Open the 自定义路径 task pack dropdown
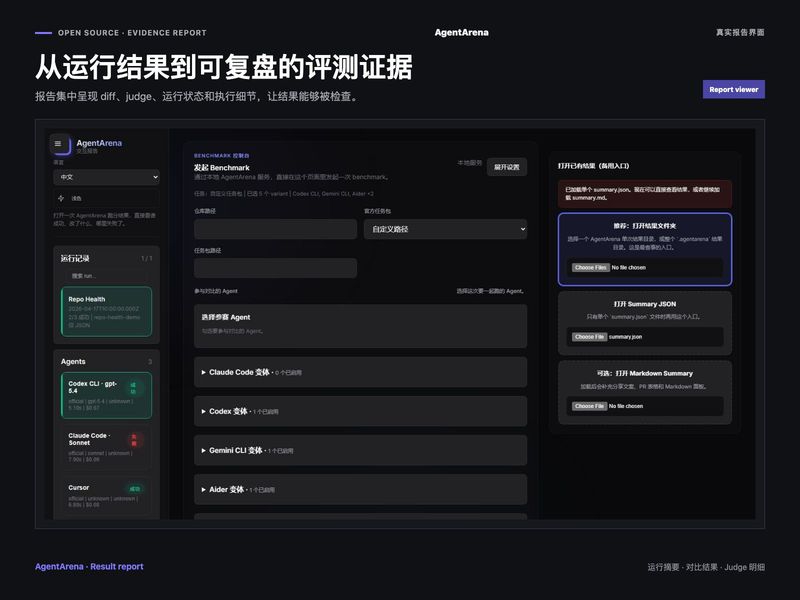The image size is (800, 600). click(x=445, y=229)
